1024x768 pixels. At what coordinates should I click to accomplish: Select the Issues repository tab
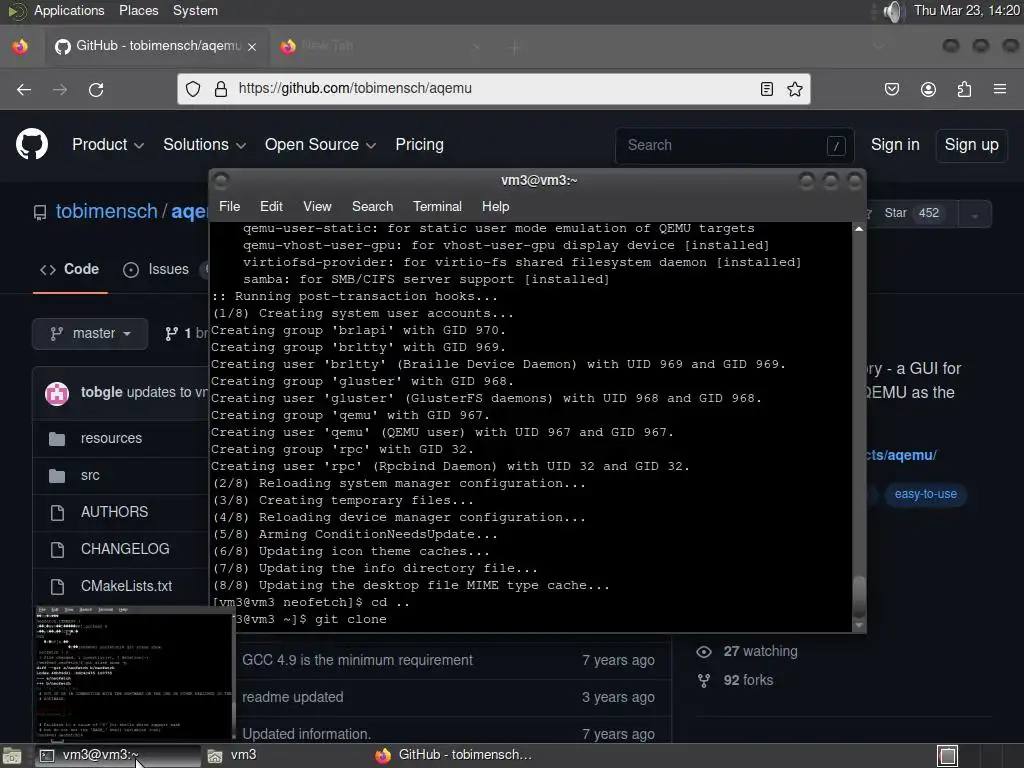[156, 269]
